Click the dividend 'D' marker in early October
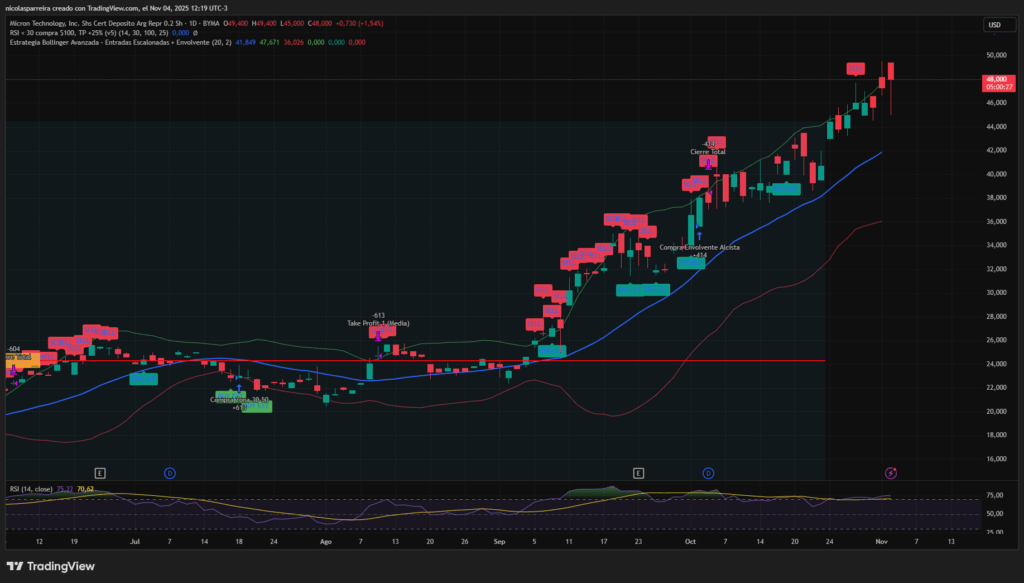The width and height of the screenshot is (1024, 583). click(x=708, y=472)
